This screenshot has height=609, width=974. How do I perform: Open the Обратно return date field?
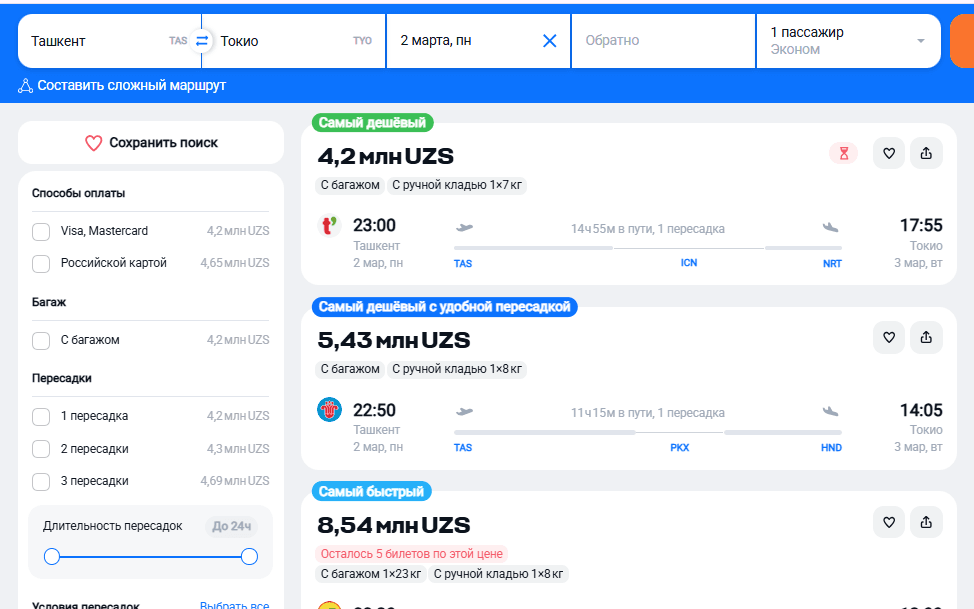pos(663,41)
